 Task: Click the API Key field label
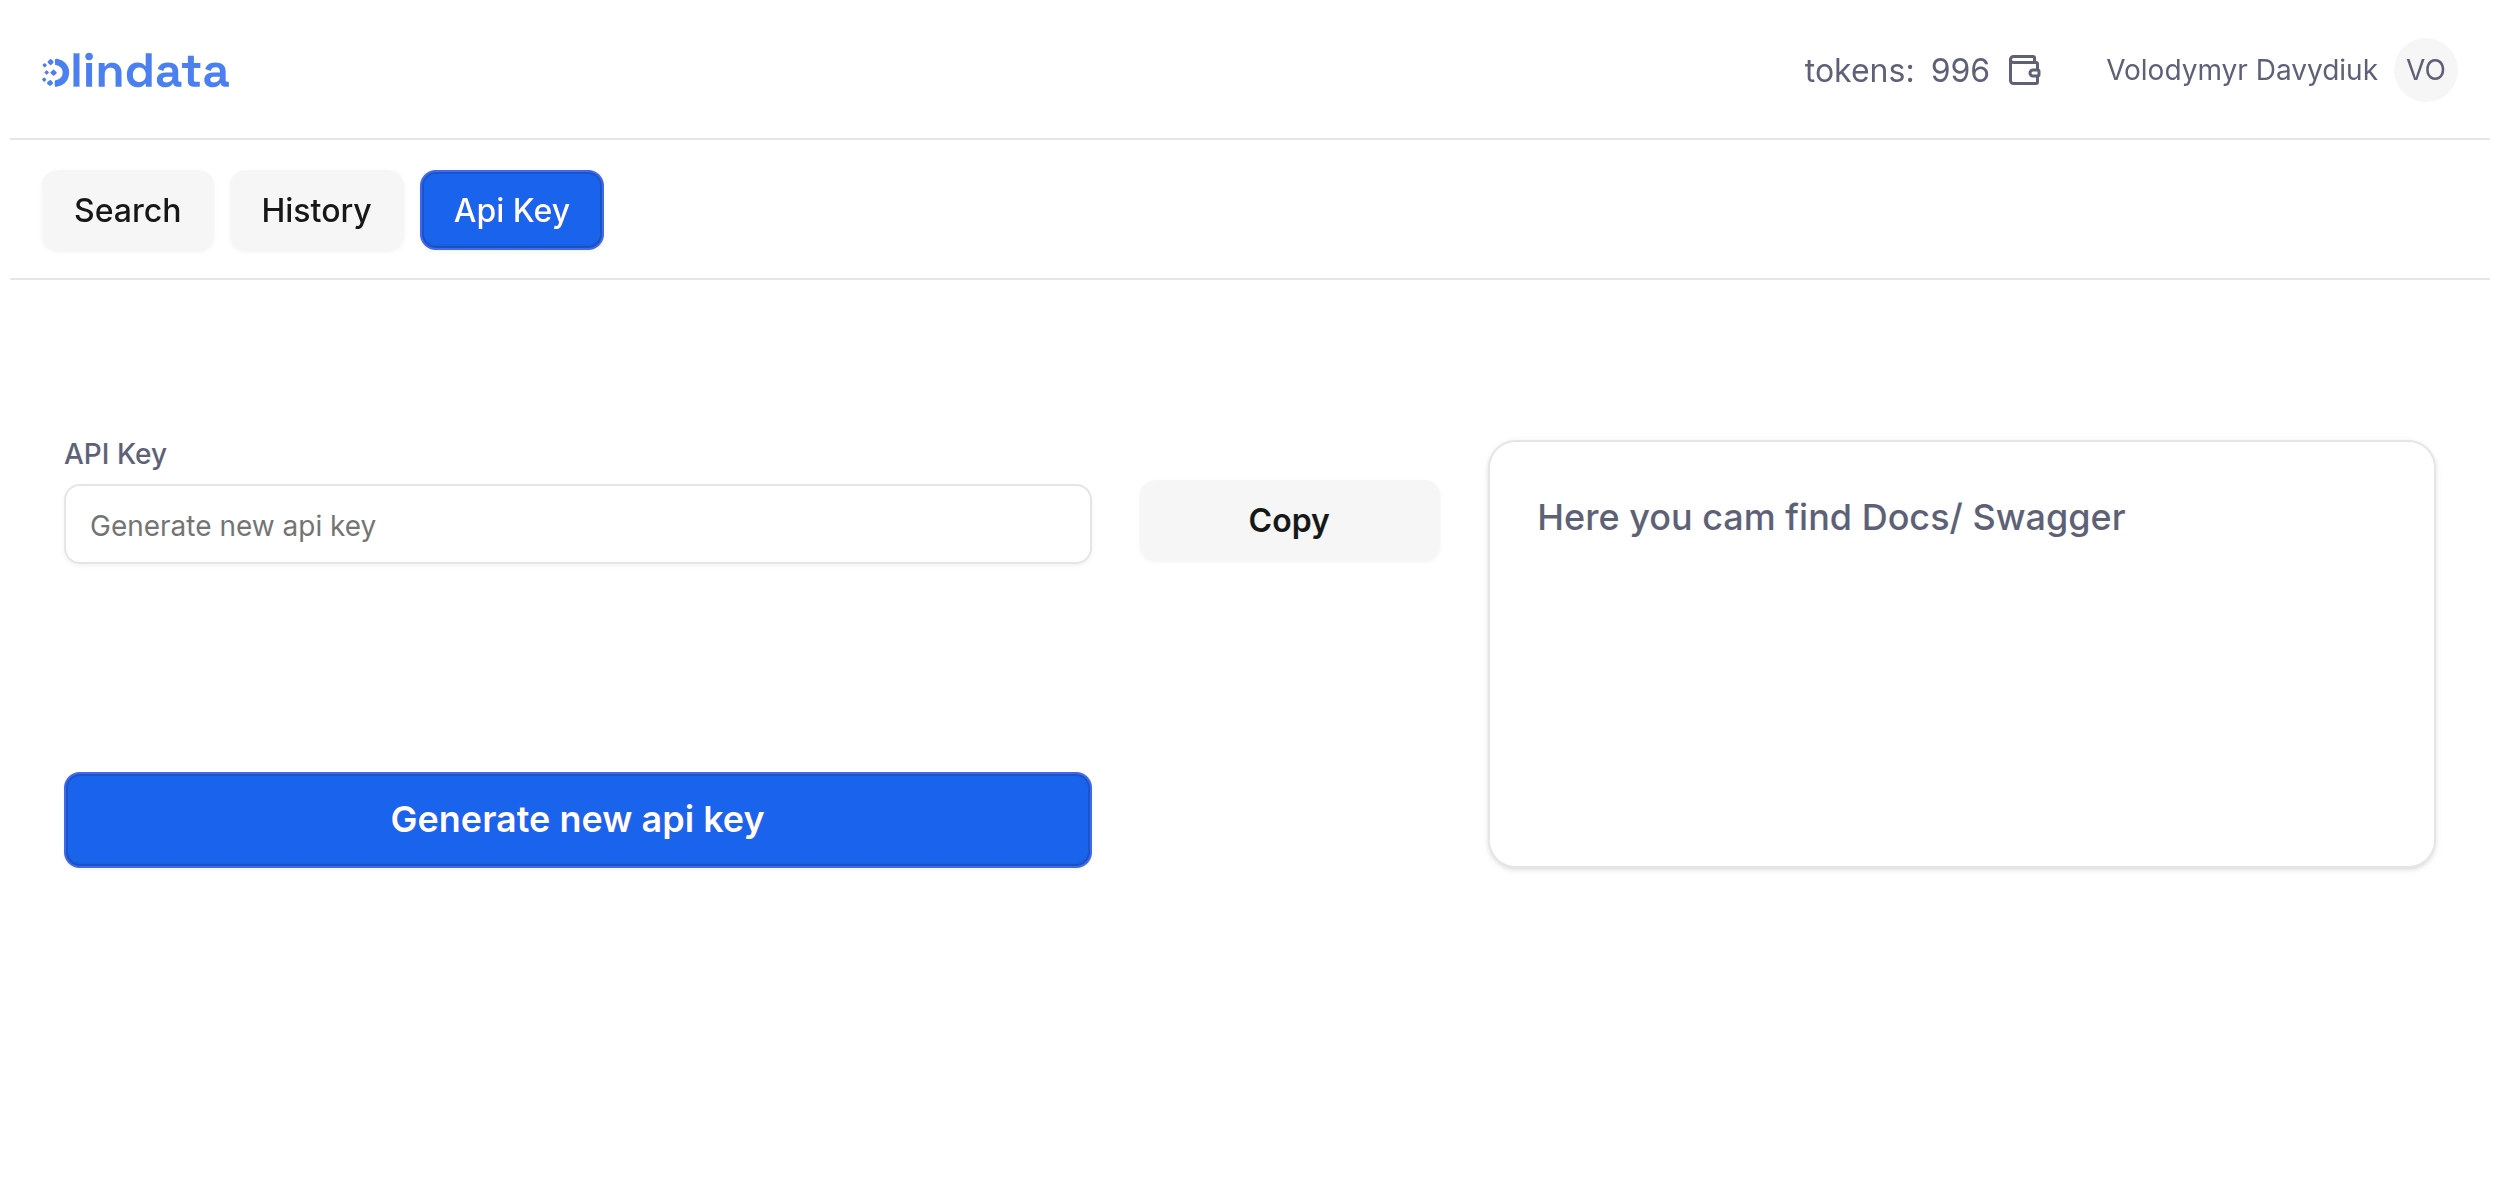(x=115, y=453)
